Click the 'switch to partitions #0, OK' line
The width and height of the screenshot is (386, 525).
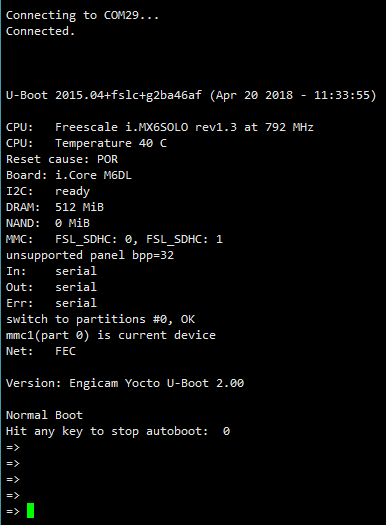click(x=100, y=319)
